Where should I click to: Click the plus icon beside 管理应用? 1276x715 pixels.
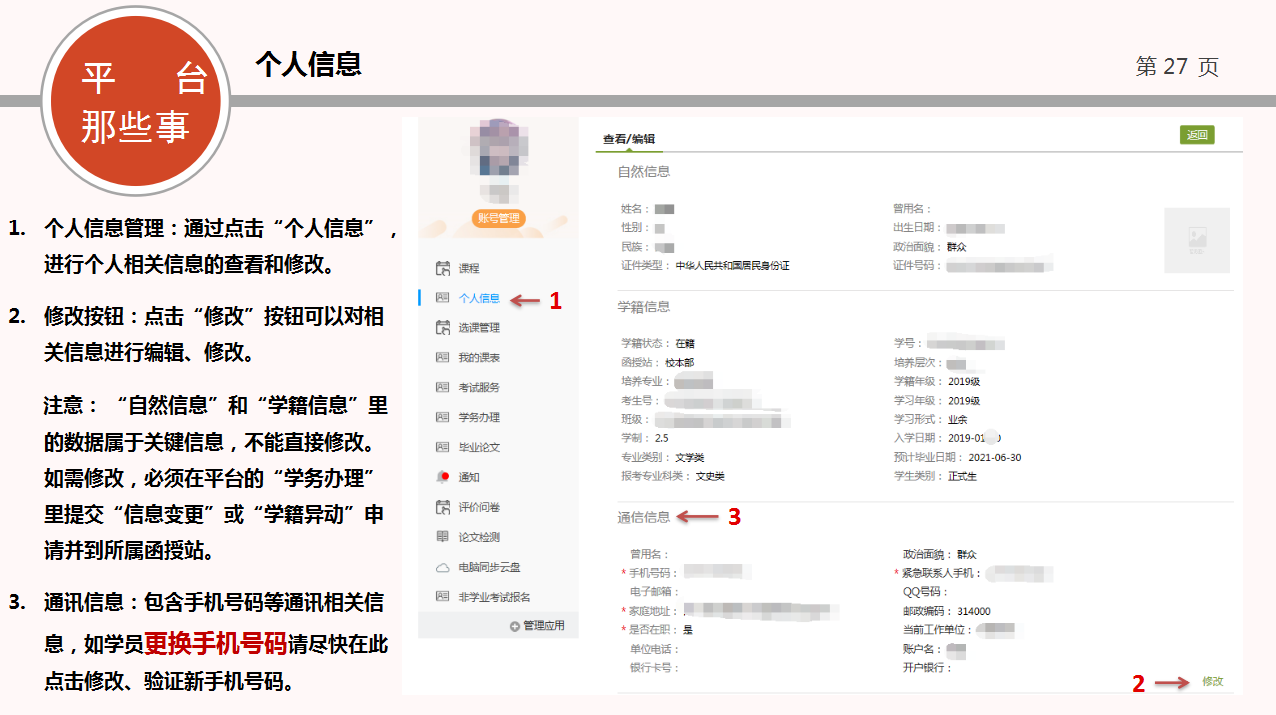(x=515, y=626)
